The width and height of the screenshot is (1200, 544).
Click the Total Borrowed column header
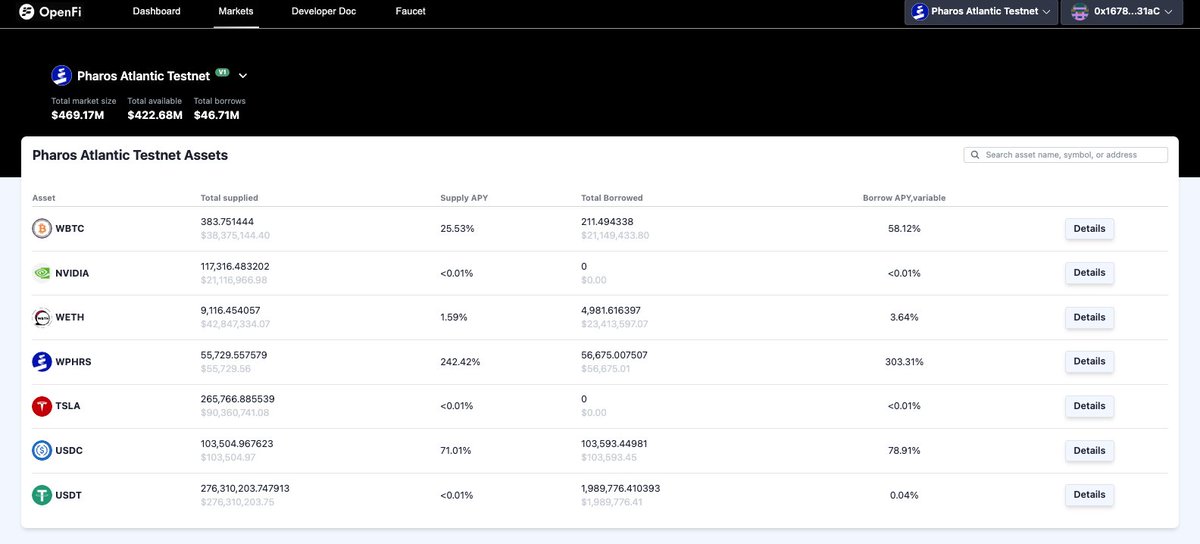click(x=612, y=198)
